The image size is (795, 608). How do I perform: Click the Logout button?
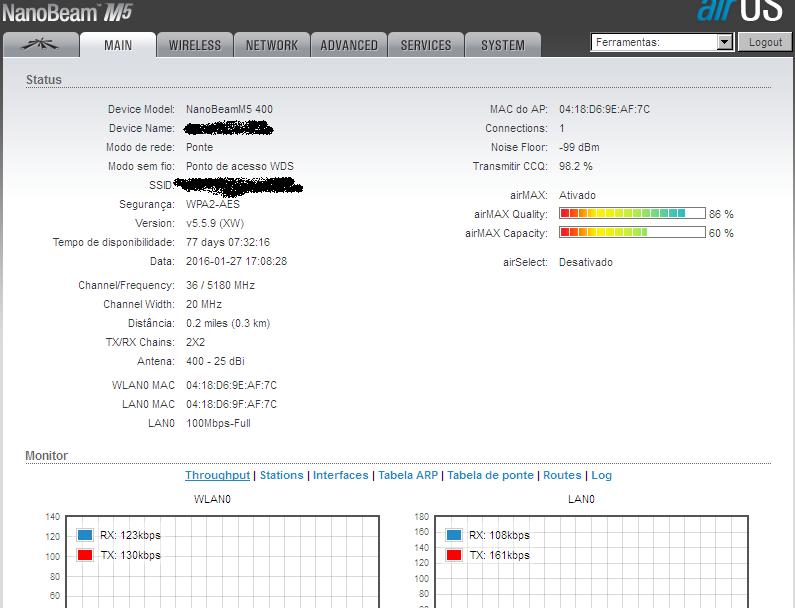[765, 42]
